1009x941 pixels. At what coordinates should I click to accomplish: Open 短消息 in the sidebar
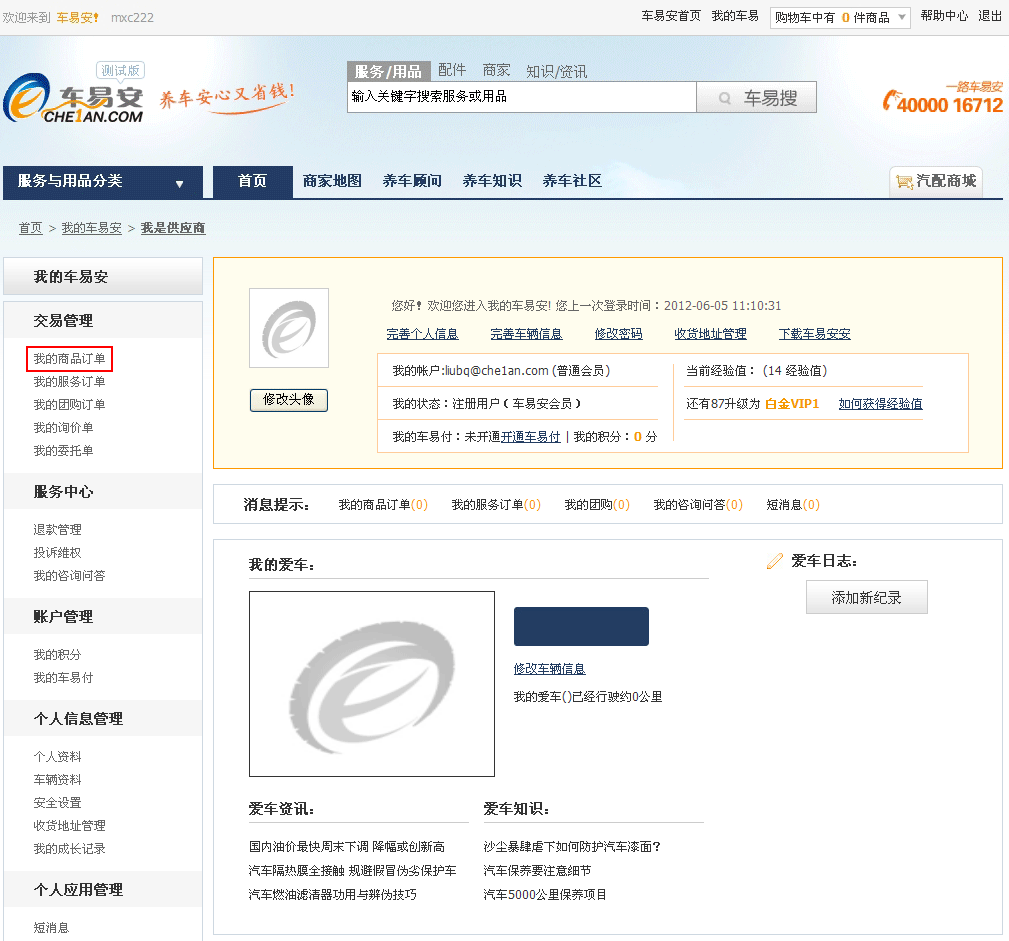(51, 927)
